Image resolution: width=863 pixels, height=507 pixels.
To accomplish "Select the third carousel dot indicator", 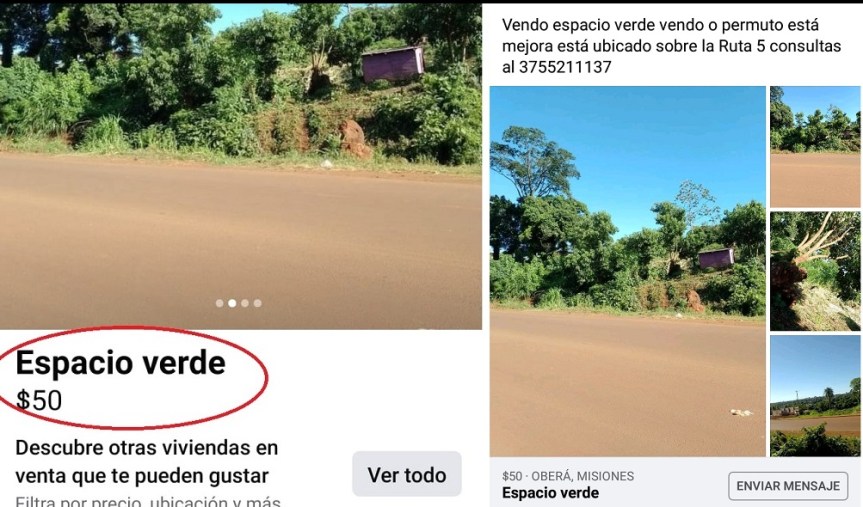I will point(245,303).
